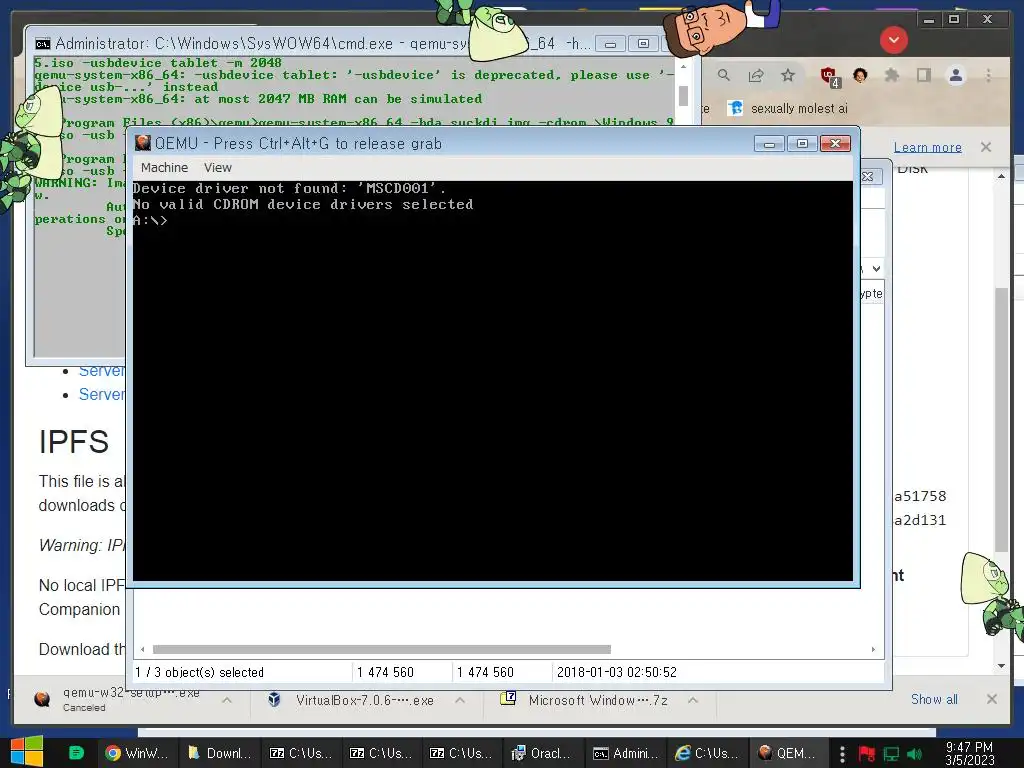Click 7-Zip horizontal scrollbar left arrow
The width and height of the screenshot is (1024, 768).
click(142, 649)
